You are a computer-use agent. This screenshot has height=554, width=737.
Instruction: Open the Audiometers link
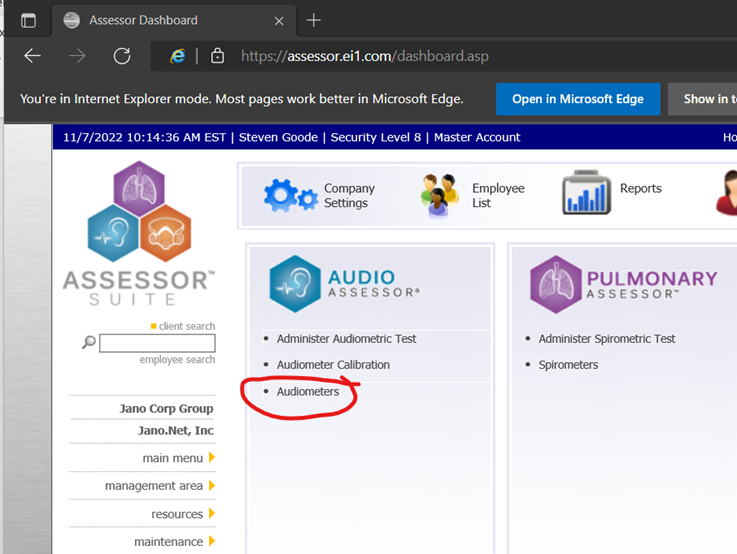[x=307, y=391]
